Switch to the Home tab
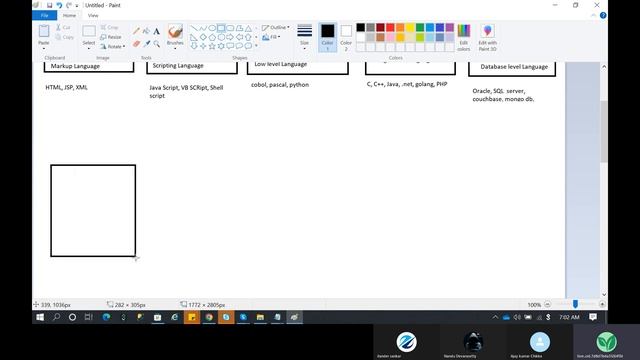Viewport: 640px width, 360px height. coord(69,16)
